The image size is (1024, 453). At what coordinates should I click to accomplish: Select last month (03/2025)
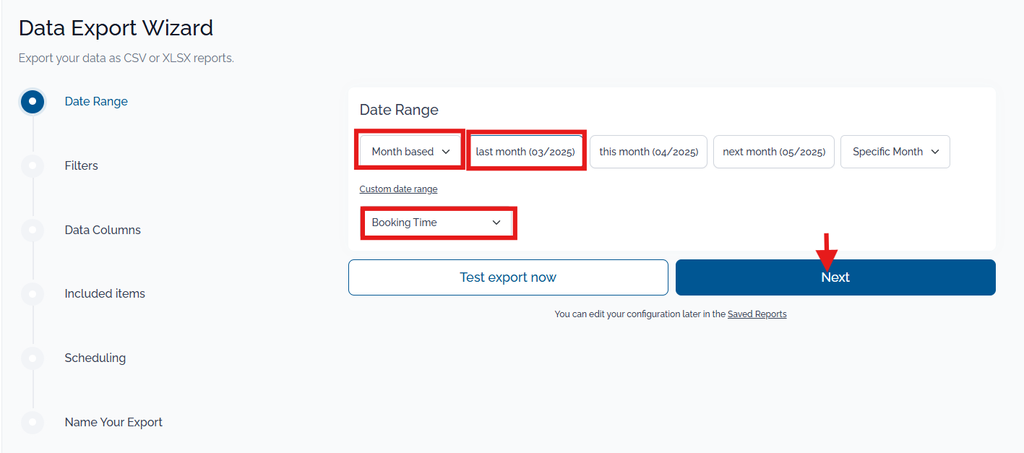tap(525, 151)
